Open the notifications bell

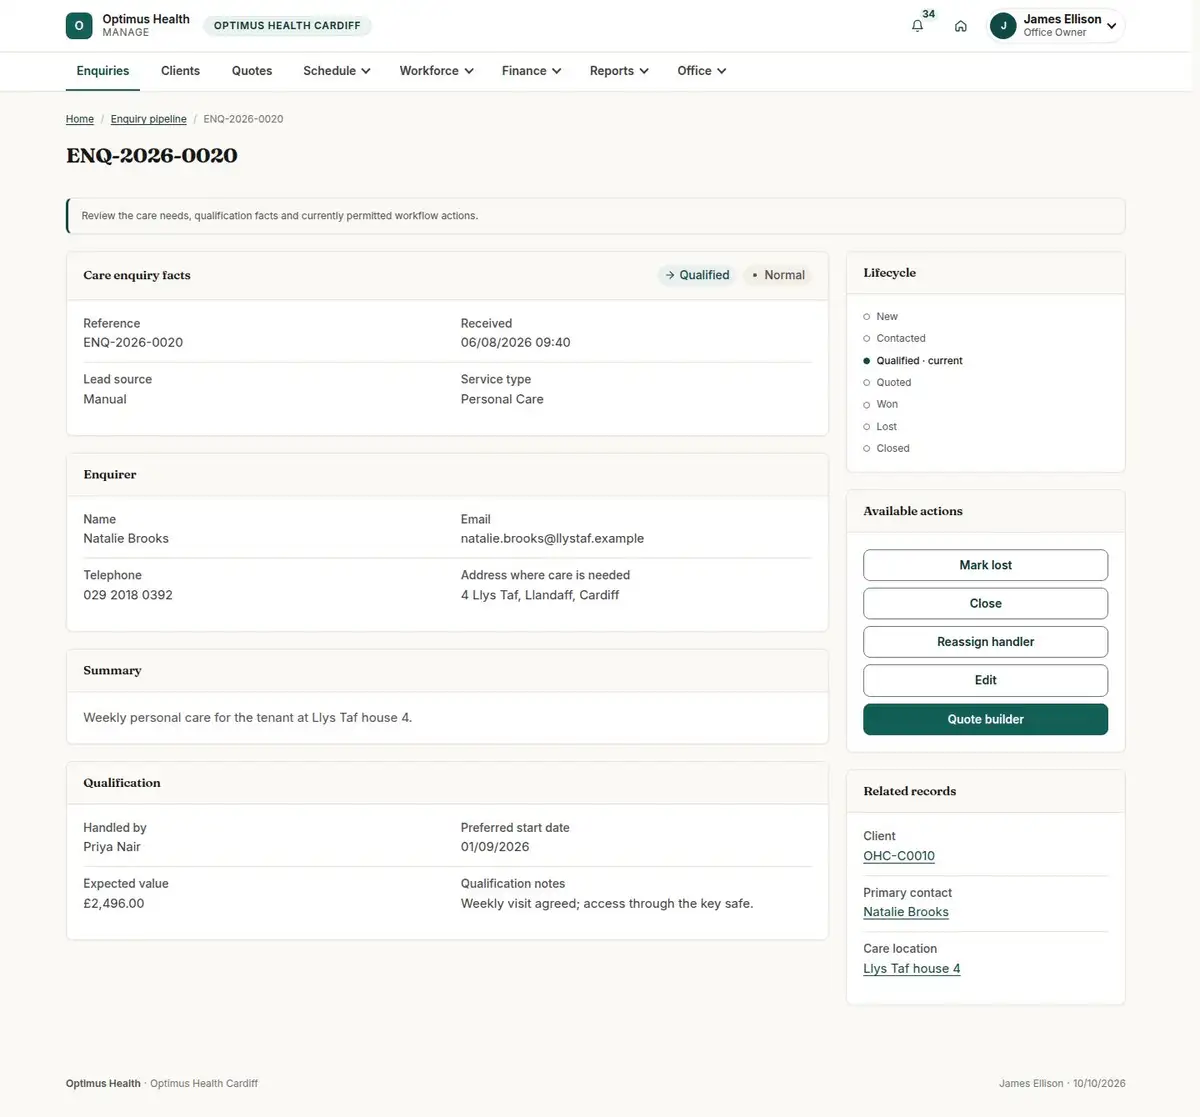point(917,26)
